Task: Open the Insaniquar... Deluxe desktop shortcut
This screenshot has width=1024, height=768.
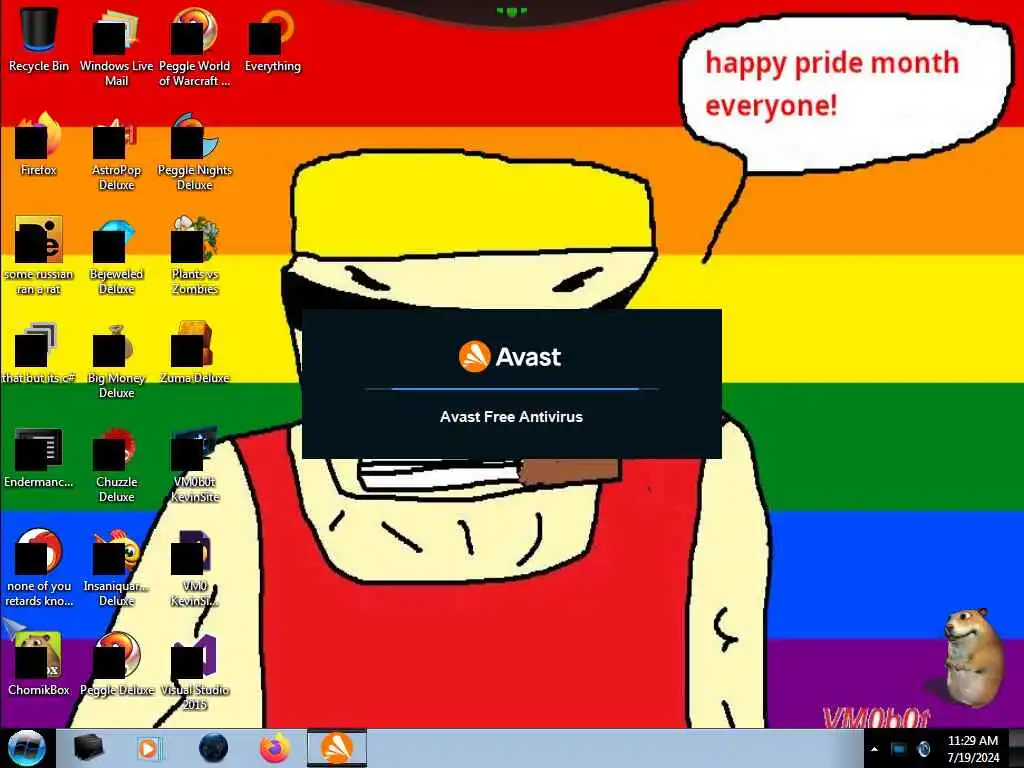Action: tap(116, 568)
